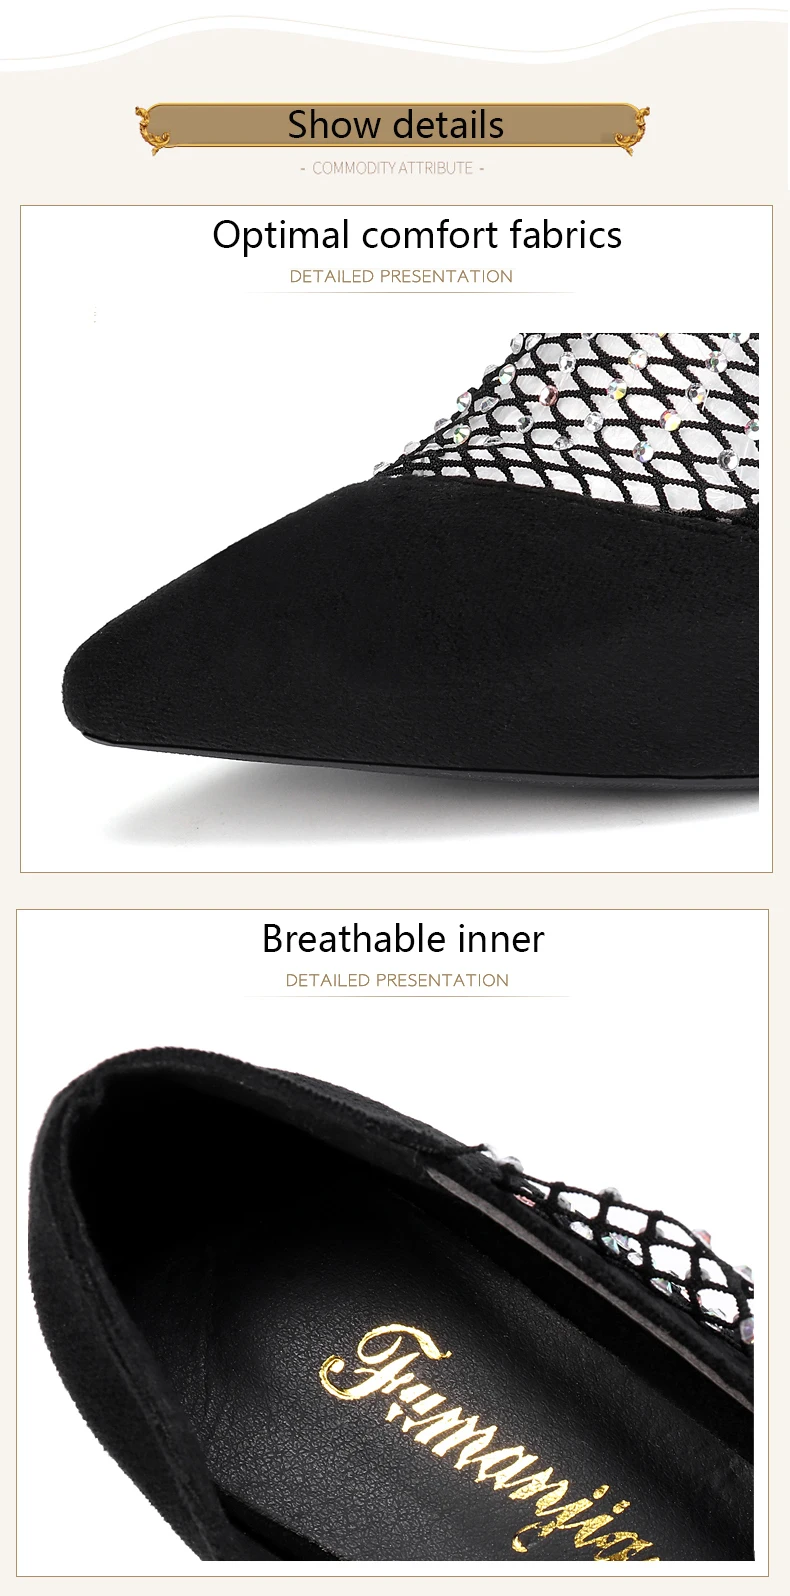Click DETAILED PRESENTATION under Optimal comfort fabrics

click(401, 276)
